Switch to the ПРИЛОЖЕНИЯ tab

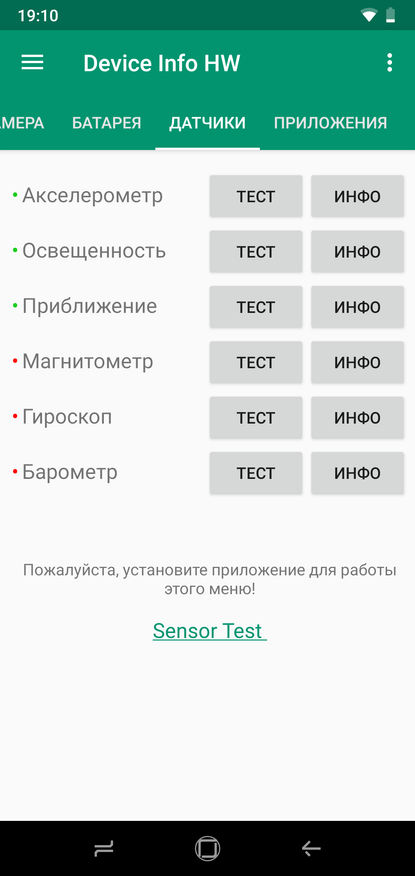[331, 123]
